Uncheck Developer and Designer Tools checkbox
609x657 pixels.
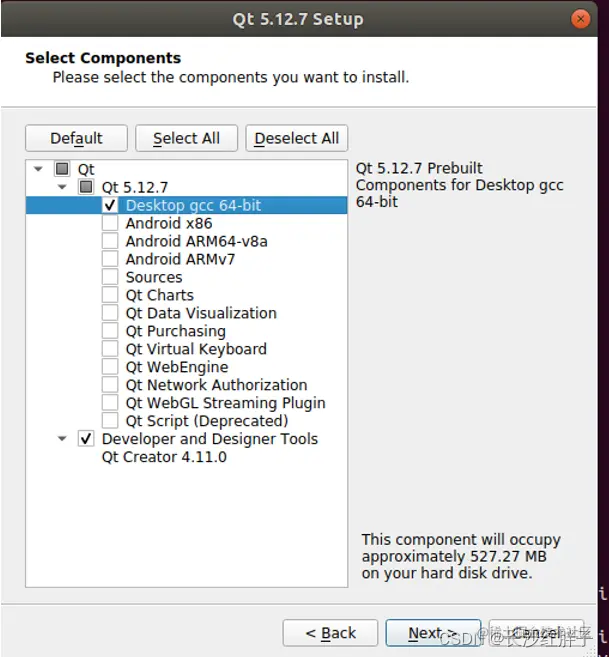pos(86,439)
